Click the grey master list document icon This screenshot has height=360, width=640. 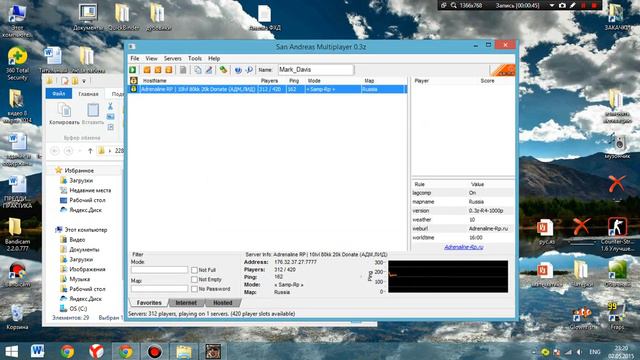183,70
